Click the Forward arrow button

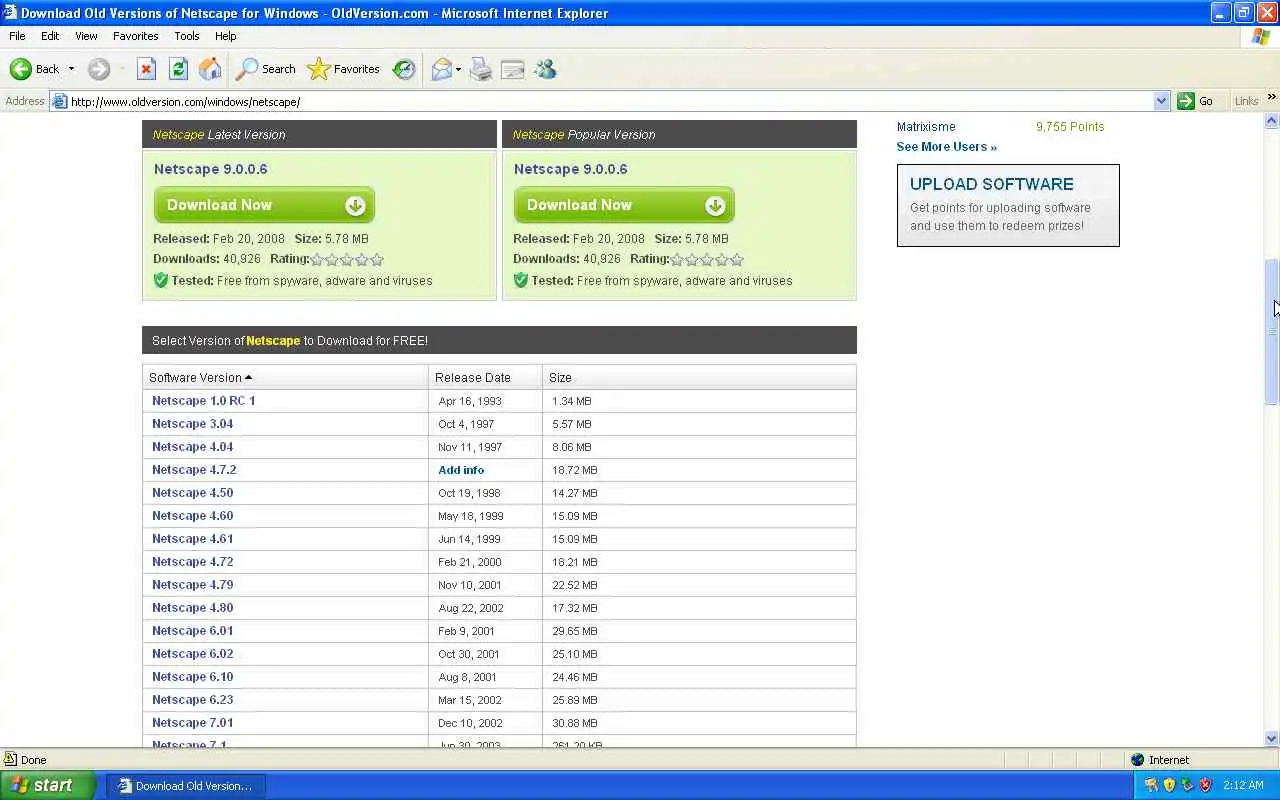coord(98,69)
